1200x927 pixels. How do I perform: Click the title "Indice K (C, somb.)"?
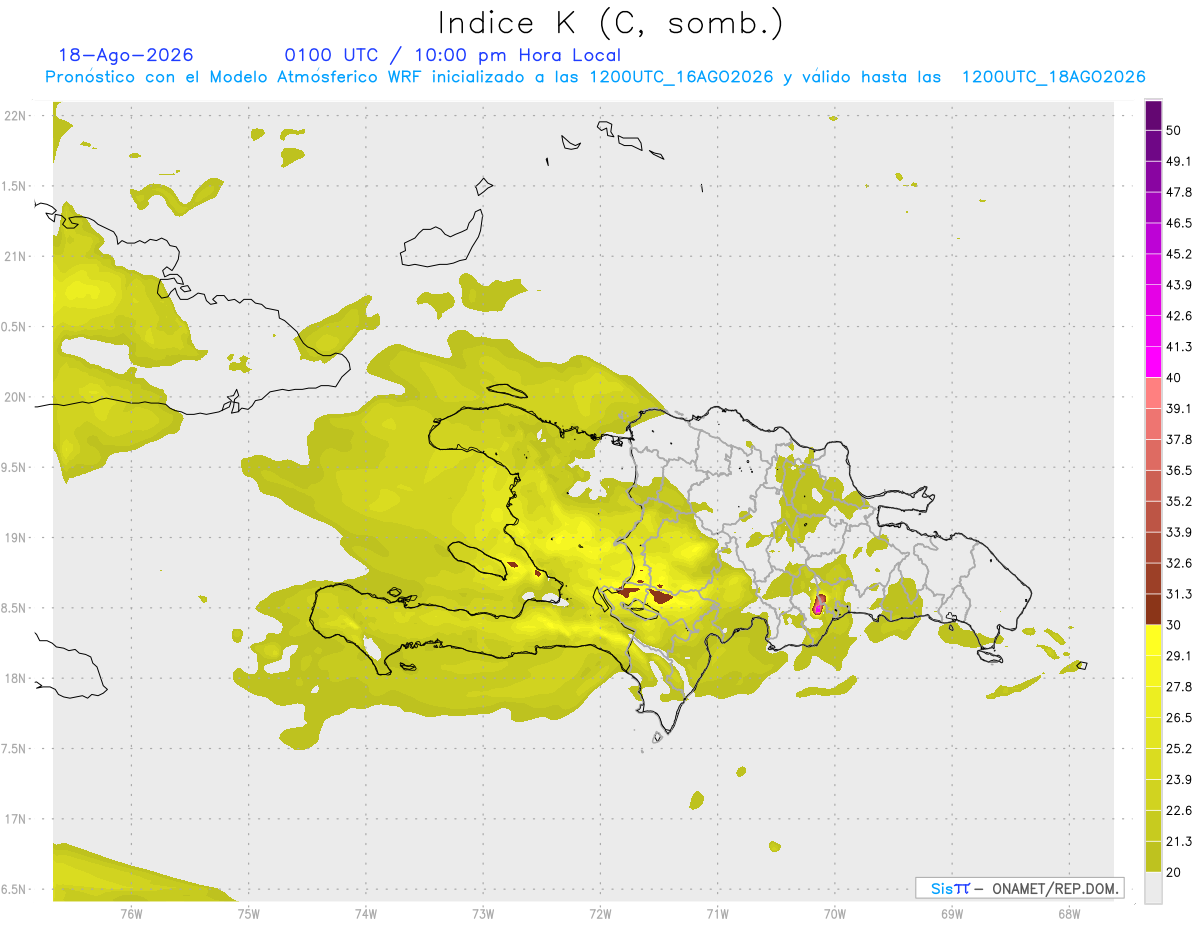(611, 23)
